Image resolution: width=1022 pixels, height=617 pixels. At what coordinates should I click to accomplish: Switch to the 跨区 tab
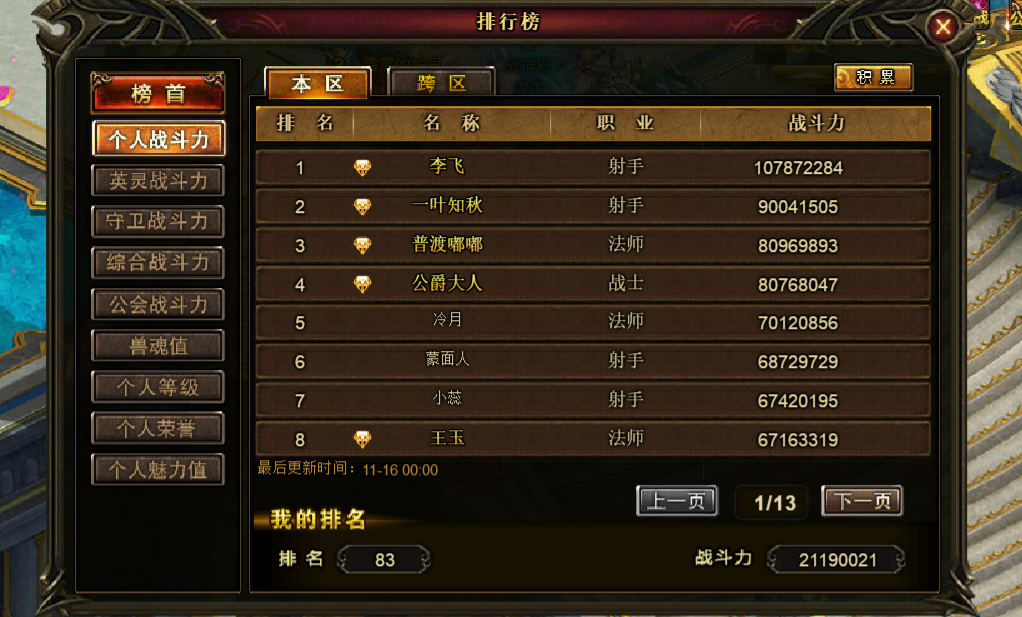tap(441, 83)
